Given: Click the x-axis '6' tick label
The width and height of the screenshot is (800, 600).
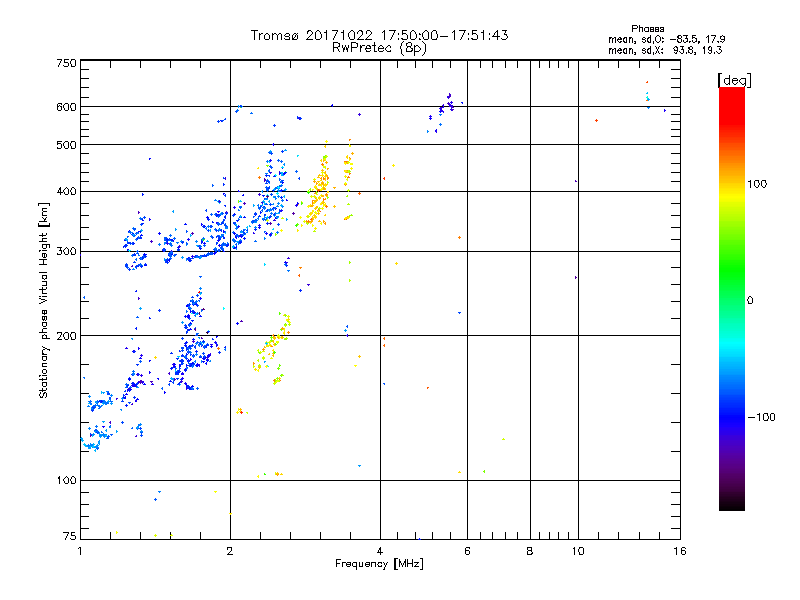Looking at the screenshot, I should [467, 551].
